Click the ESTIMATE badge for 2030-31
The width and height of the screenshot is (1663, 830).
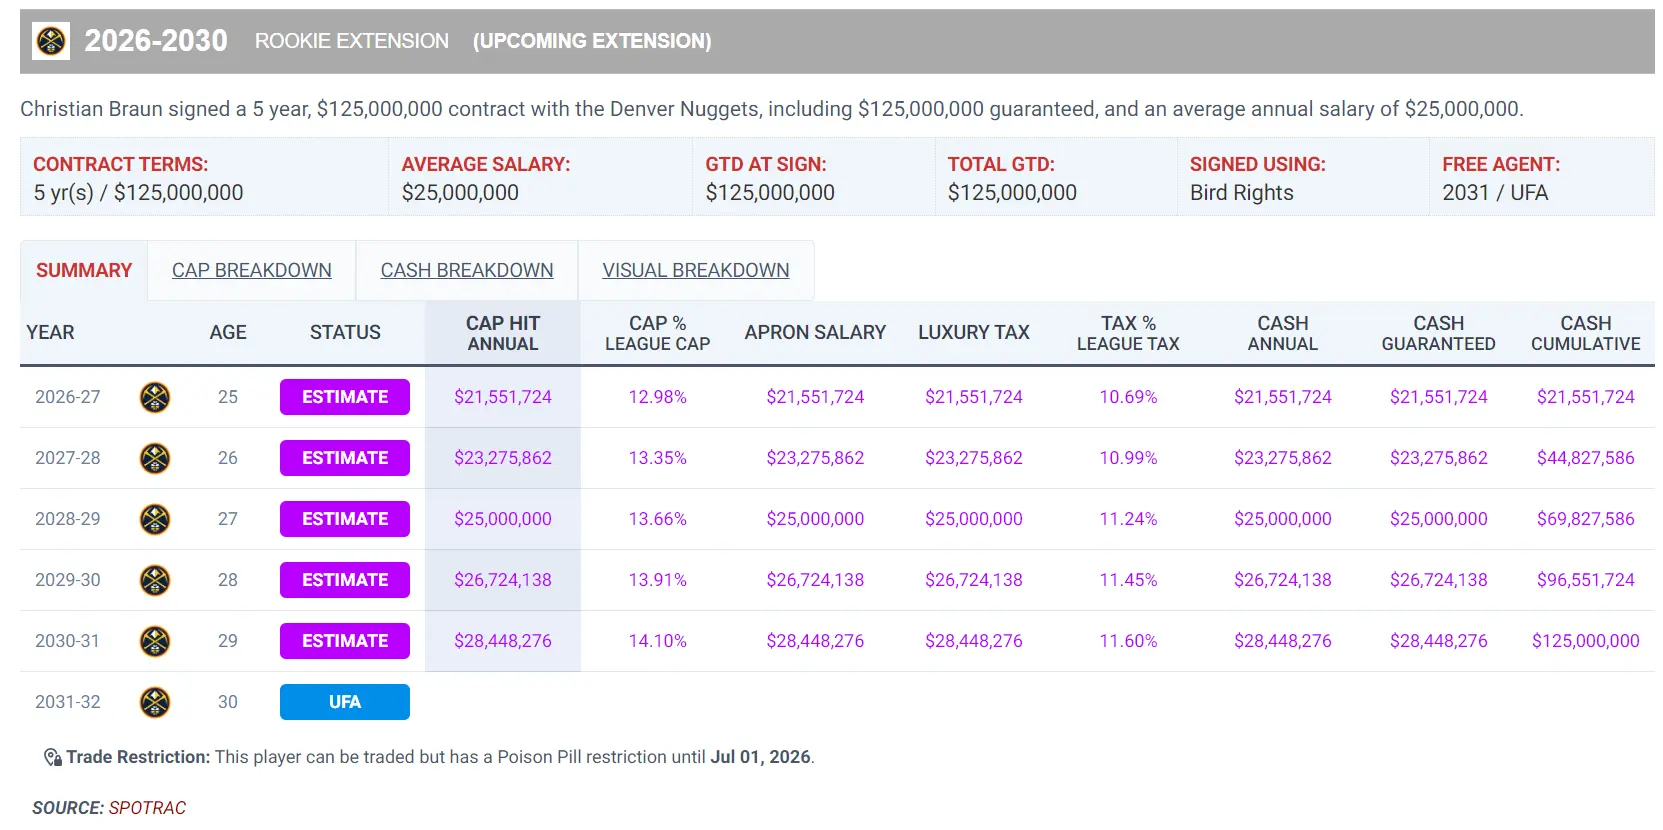(344, 641)
